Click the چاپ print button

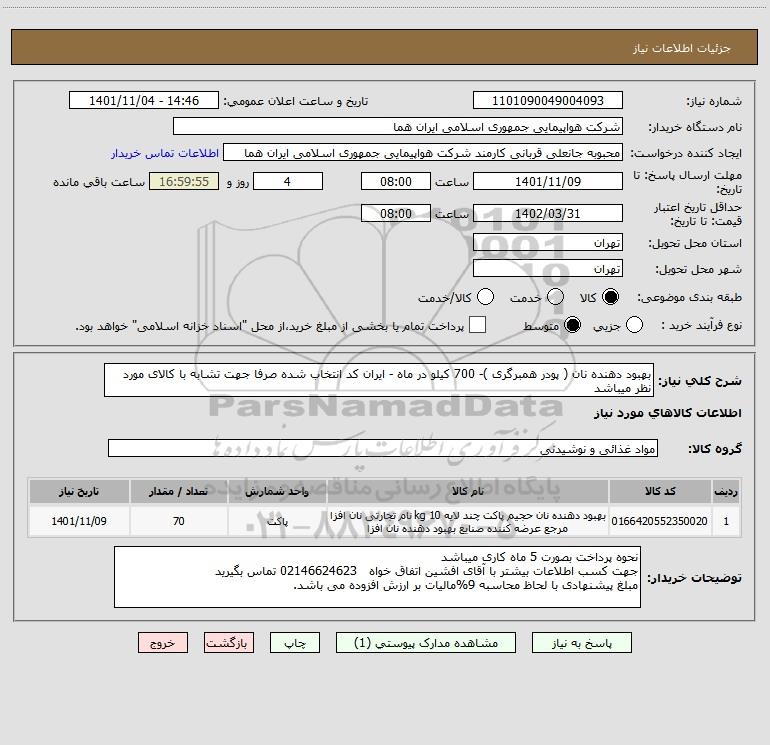[295, 643]
